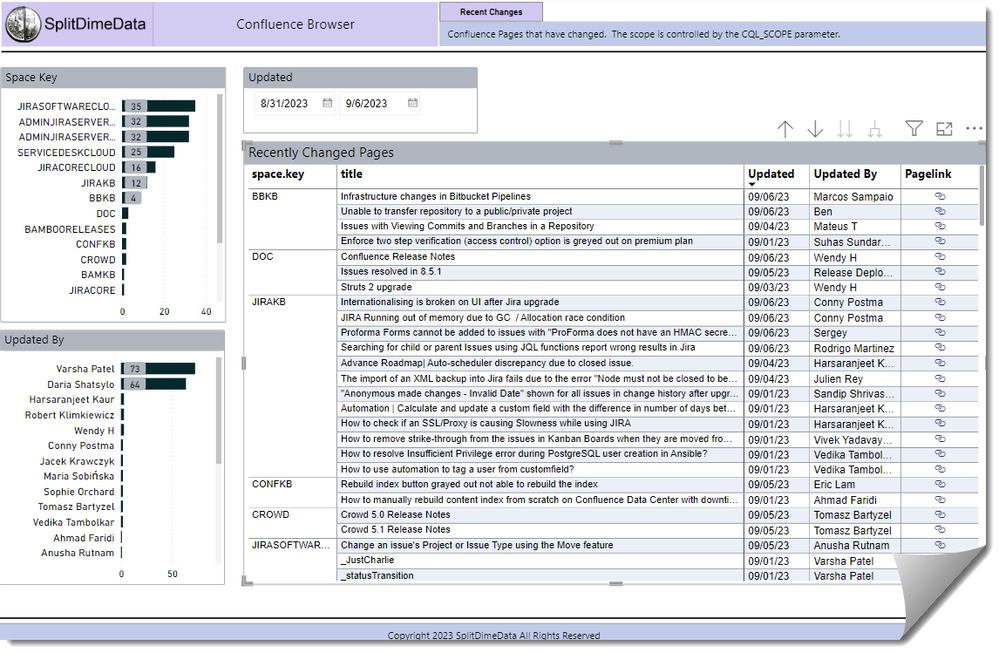The width and height of the screenshot is (999, 653).
Task: Click the space.key column header
Action: (x=278, y=174)
